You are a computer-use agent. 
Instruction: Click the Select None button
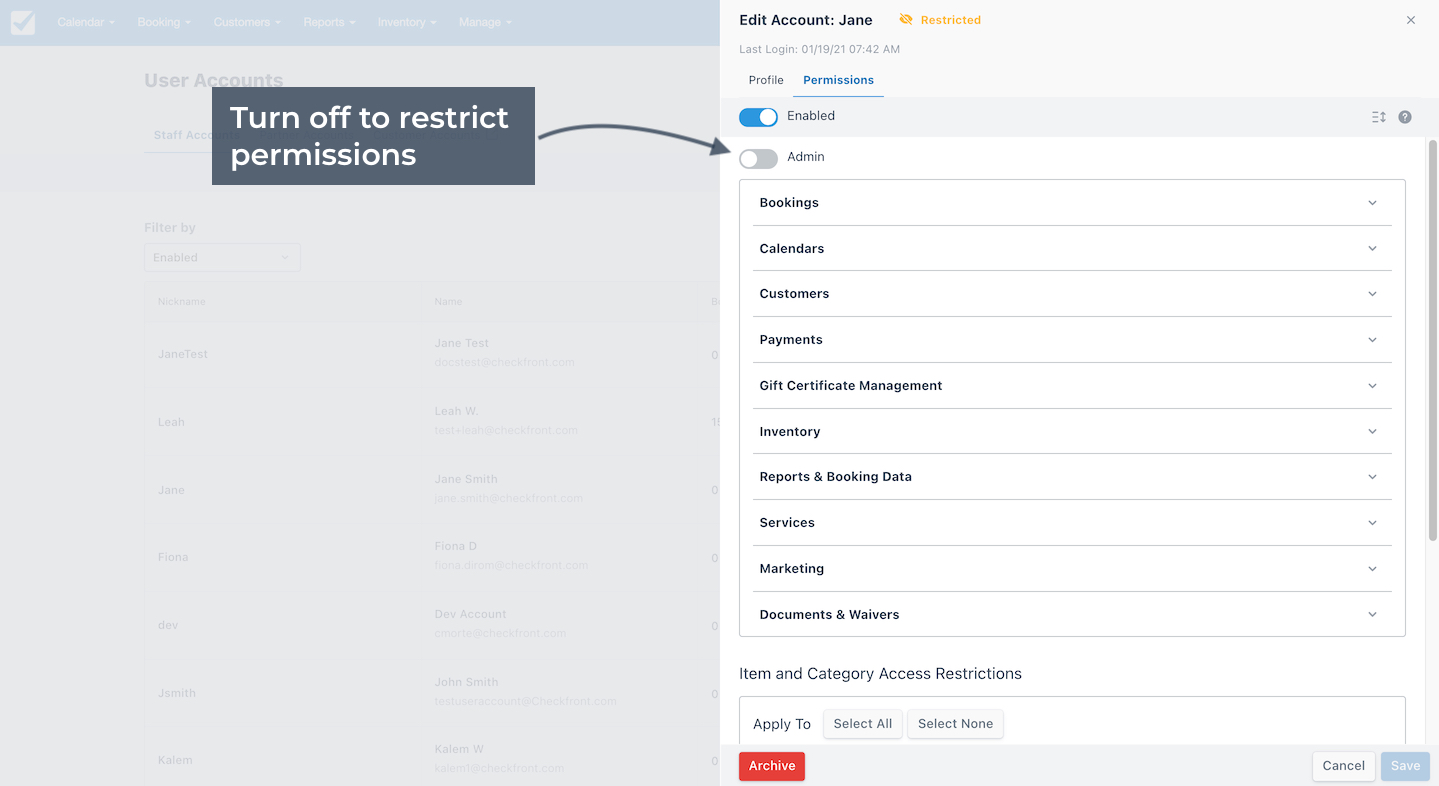[955, 724]
